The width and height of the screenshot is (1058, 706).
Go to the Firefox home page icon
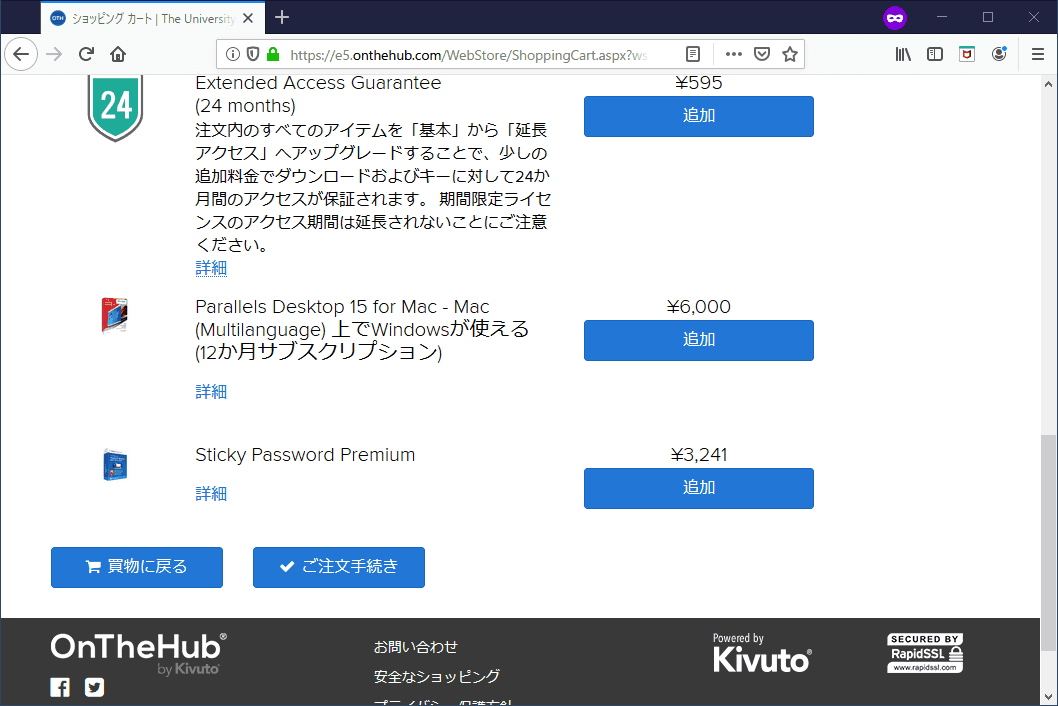[118, 54]
